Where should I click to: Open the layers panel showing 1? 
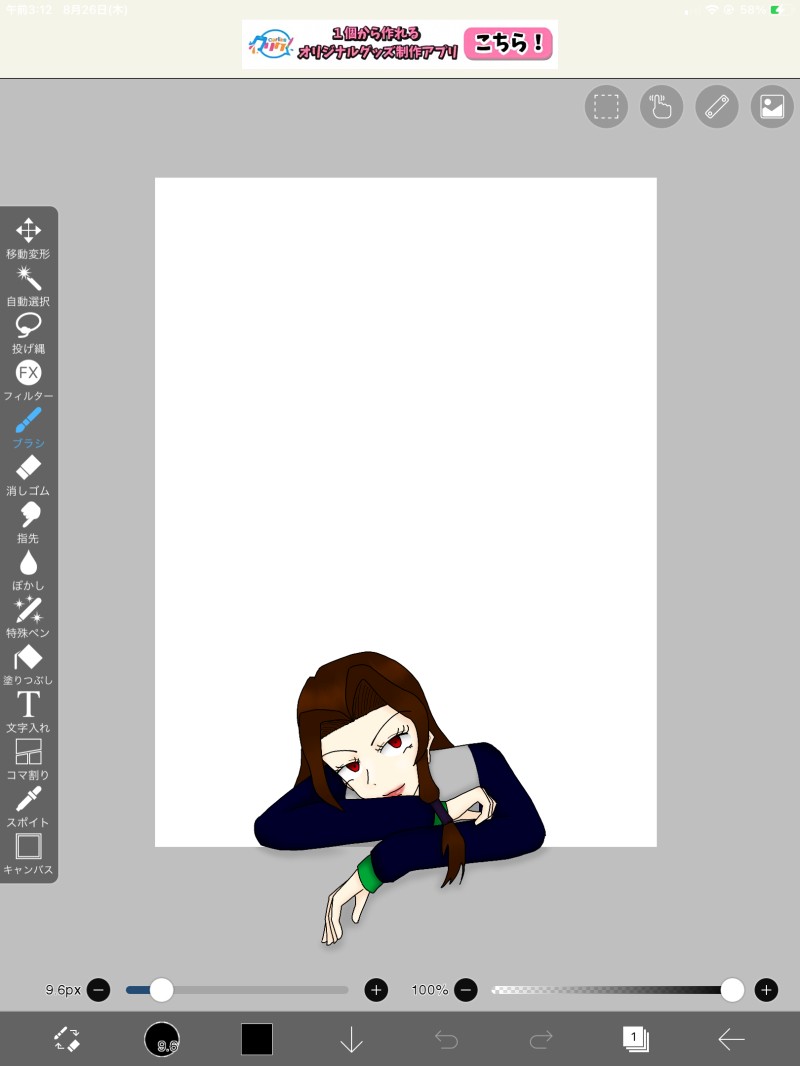pyautogui.click(x=636, y=1039)
